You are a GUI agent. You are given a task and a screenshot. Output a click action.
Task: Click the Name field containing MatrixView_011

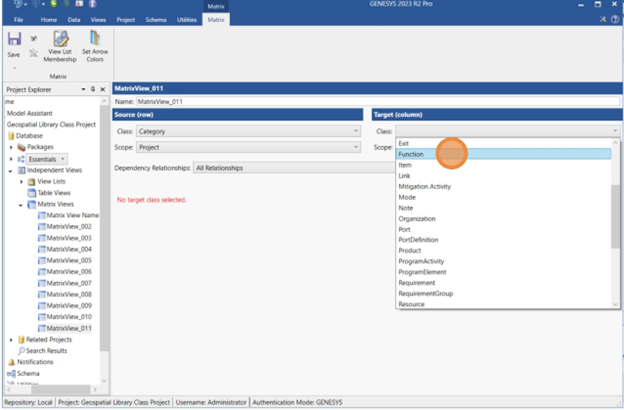[250, 102]
